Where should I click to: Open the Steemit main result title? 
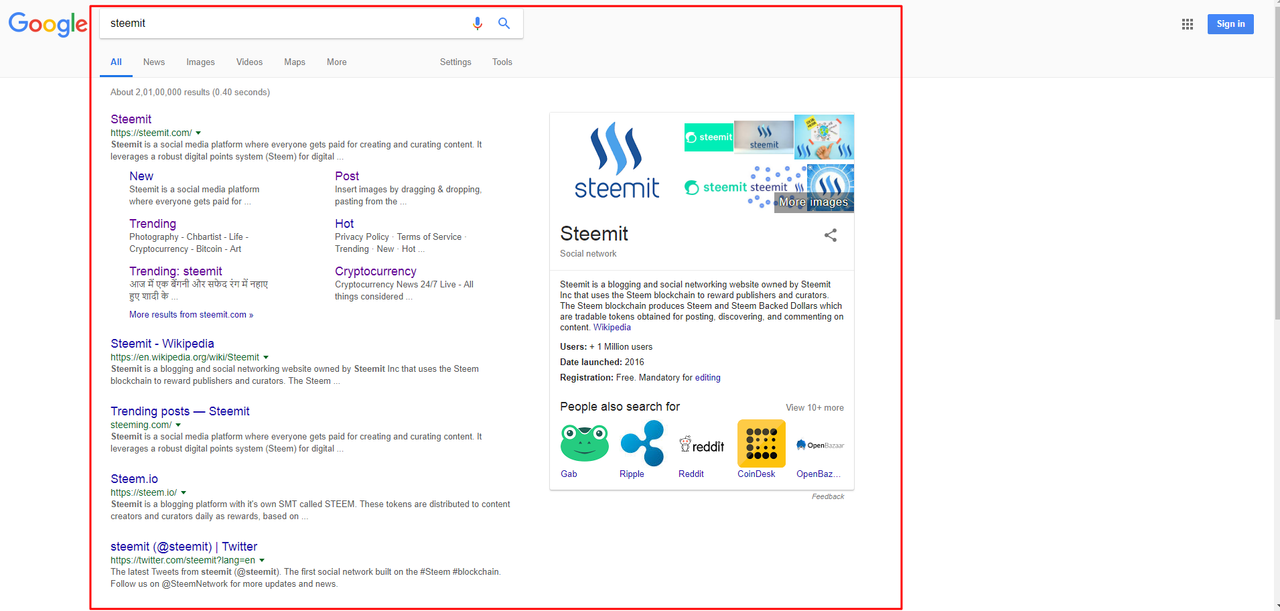[131, 119]
